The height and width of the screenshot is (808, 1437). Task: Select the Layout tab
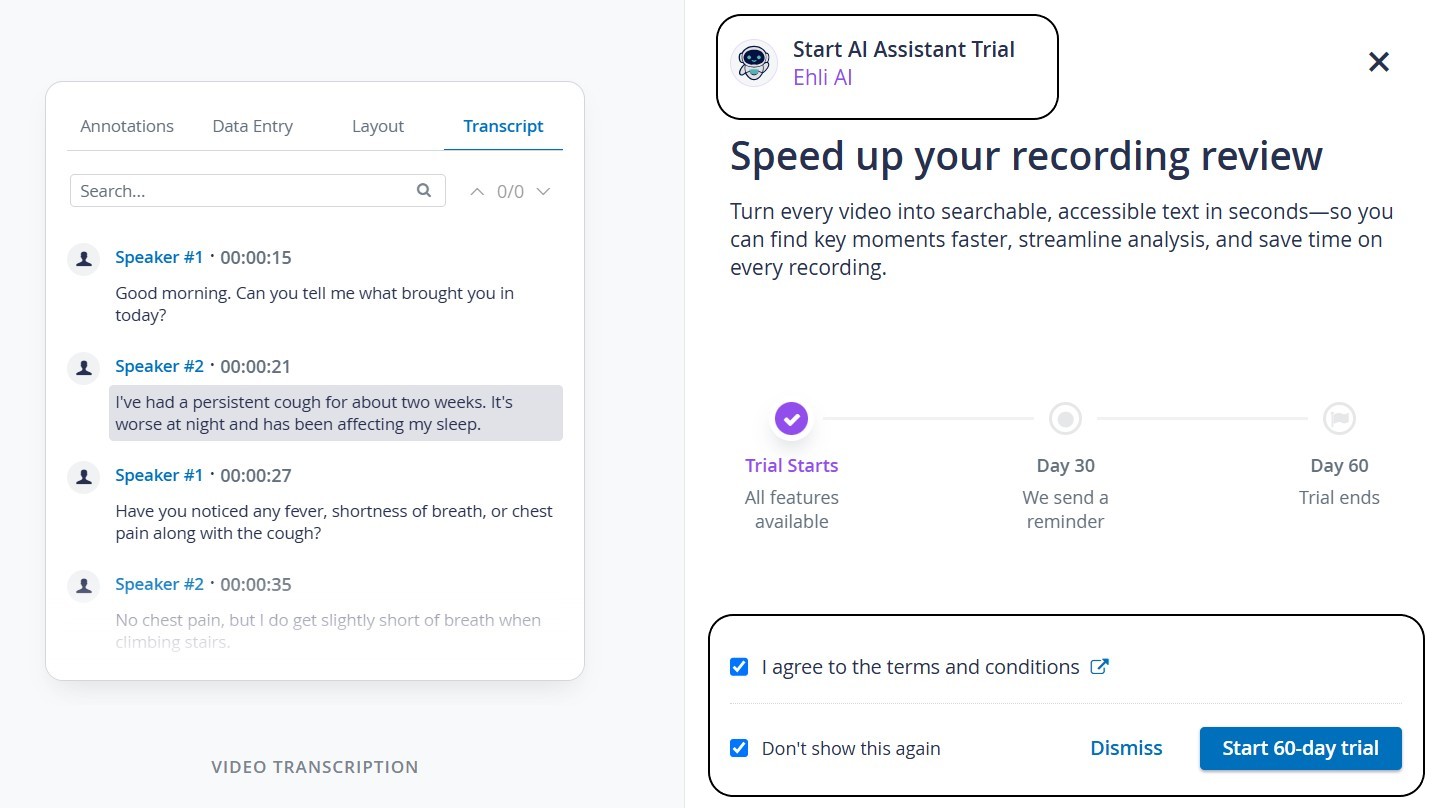tap(378, 126)
